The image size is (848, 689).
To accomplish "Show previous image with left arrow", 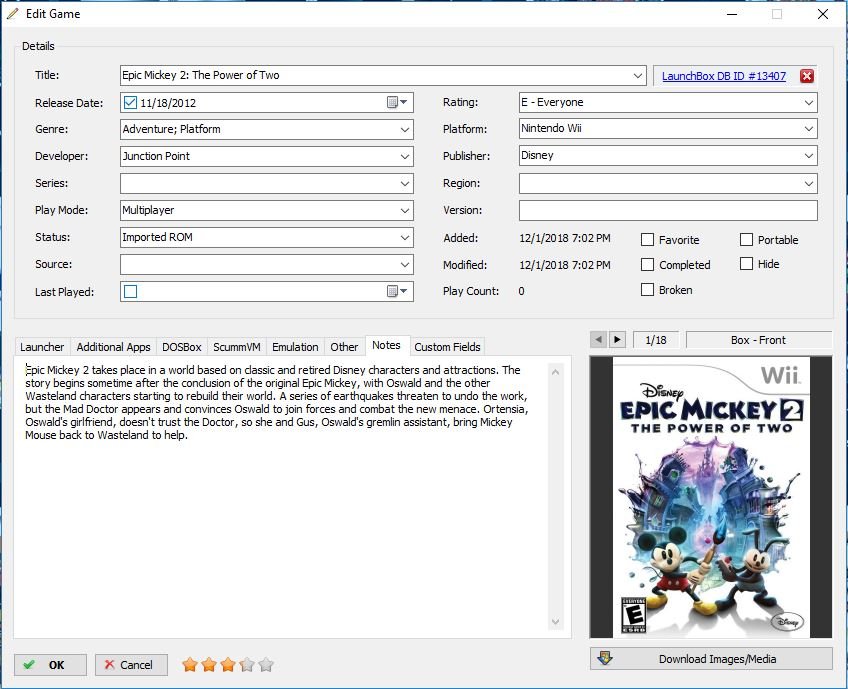I will (x=598, y=340).
